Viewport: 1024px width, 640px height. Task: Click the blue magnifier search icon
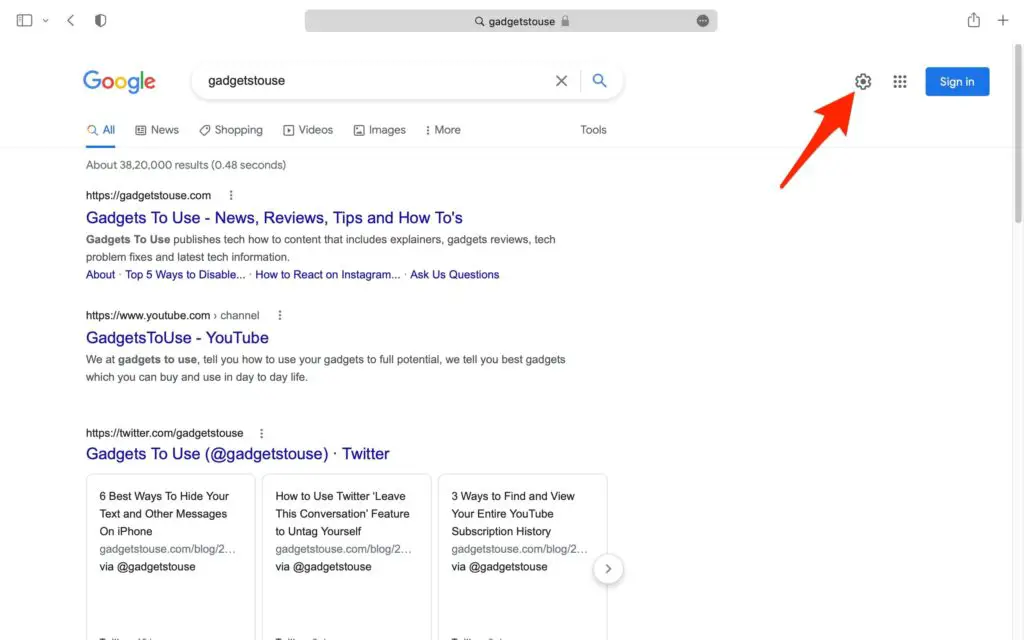pyautogui.click(x=600, y=80)
